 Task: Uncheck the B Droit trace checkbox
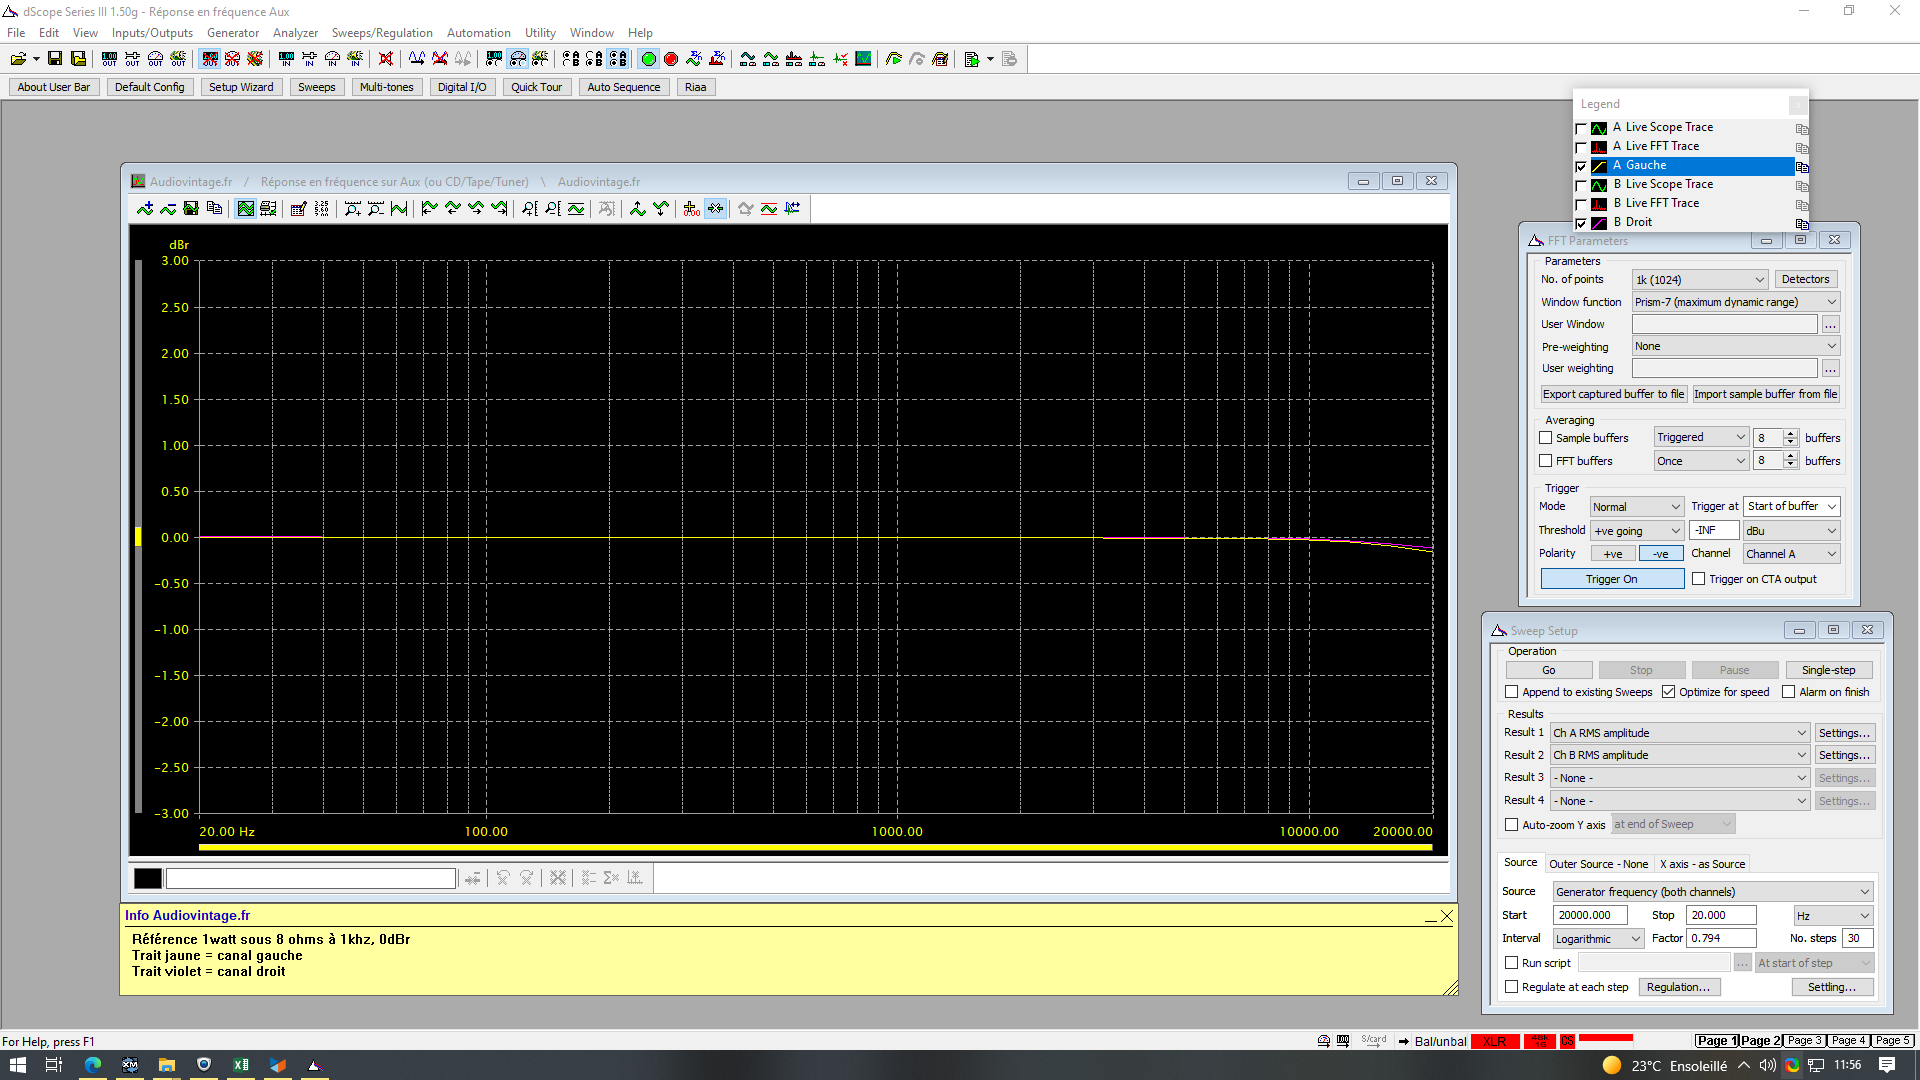tap(1581, 223)
